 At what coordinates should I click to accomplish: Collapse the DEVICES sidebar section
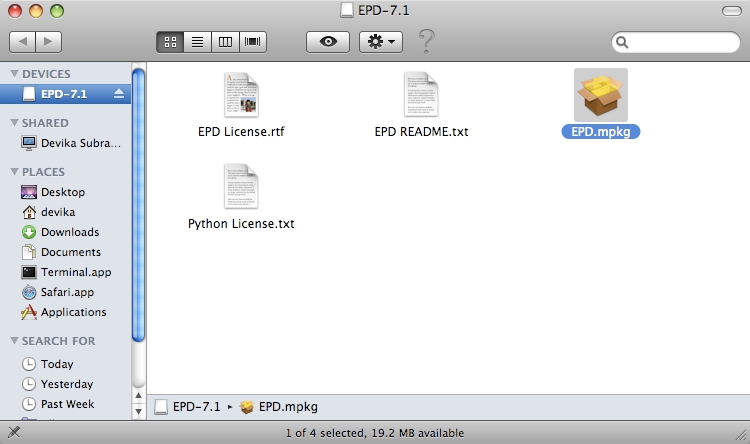point(14,74)
